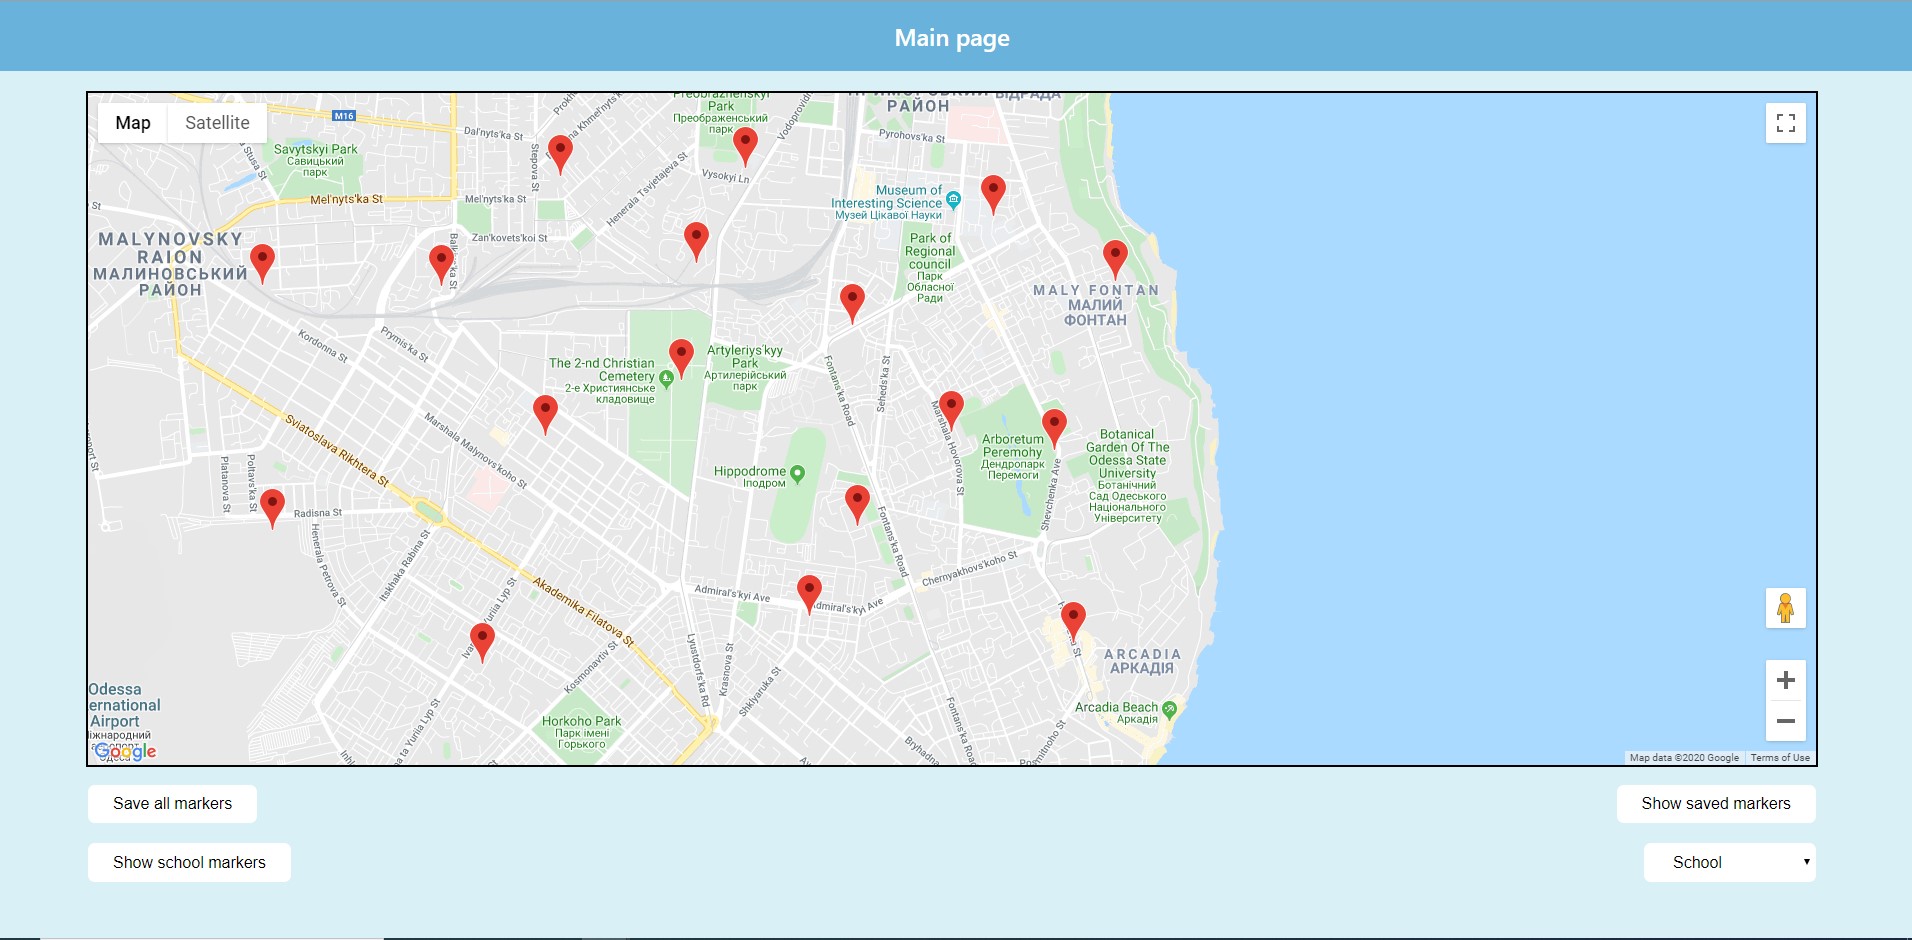1912x940 pixels.
Task: Zoom in using the plus control
Action: tap(1786, 680)
